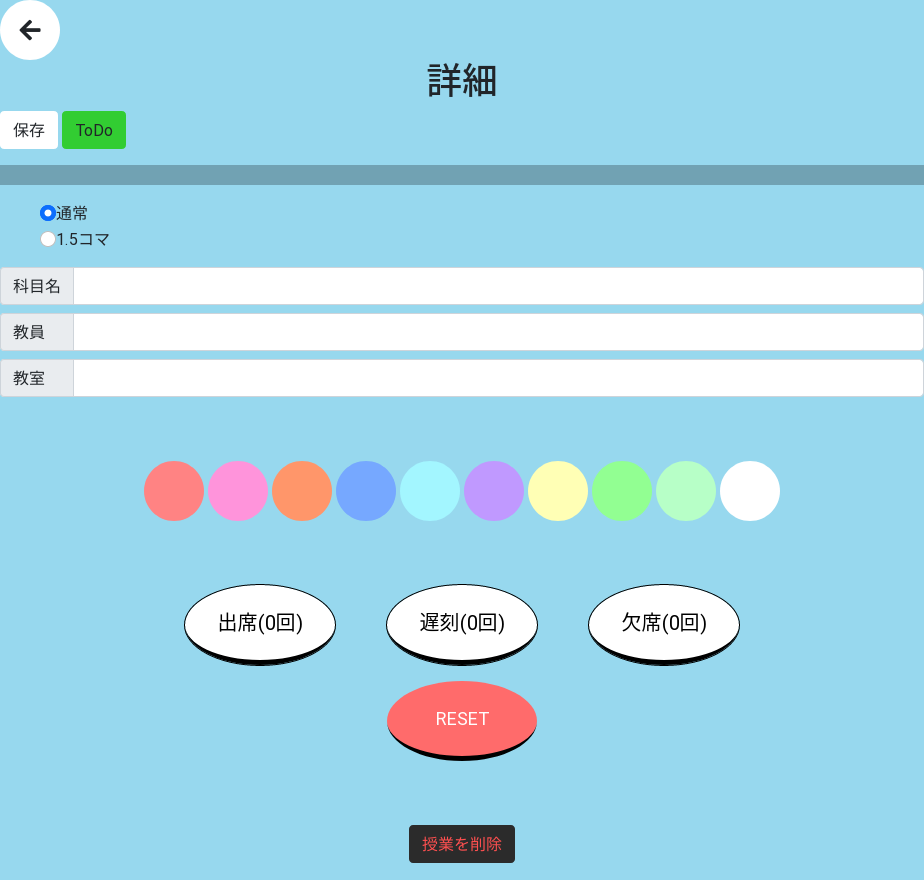924x880 pixels.
Task: Pick the mint green color circle
Action: pos(686,491)
